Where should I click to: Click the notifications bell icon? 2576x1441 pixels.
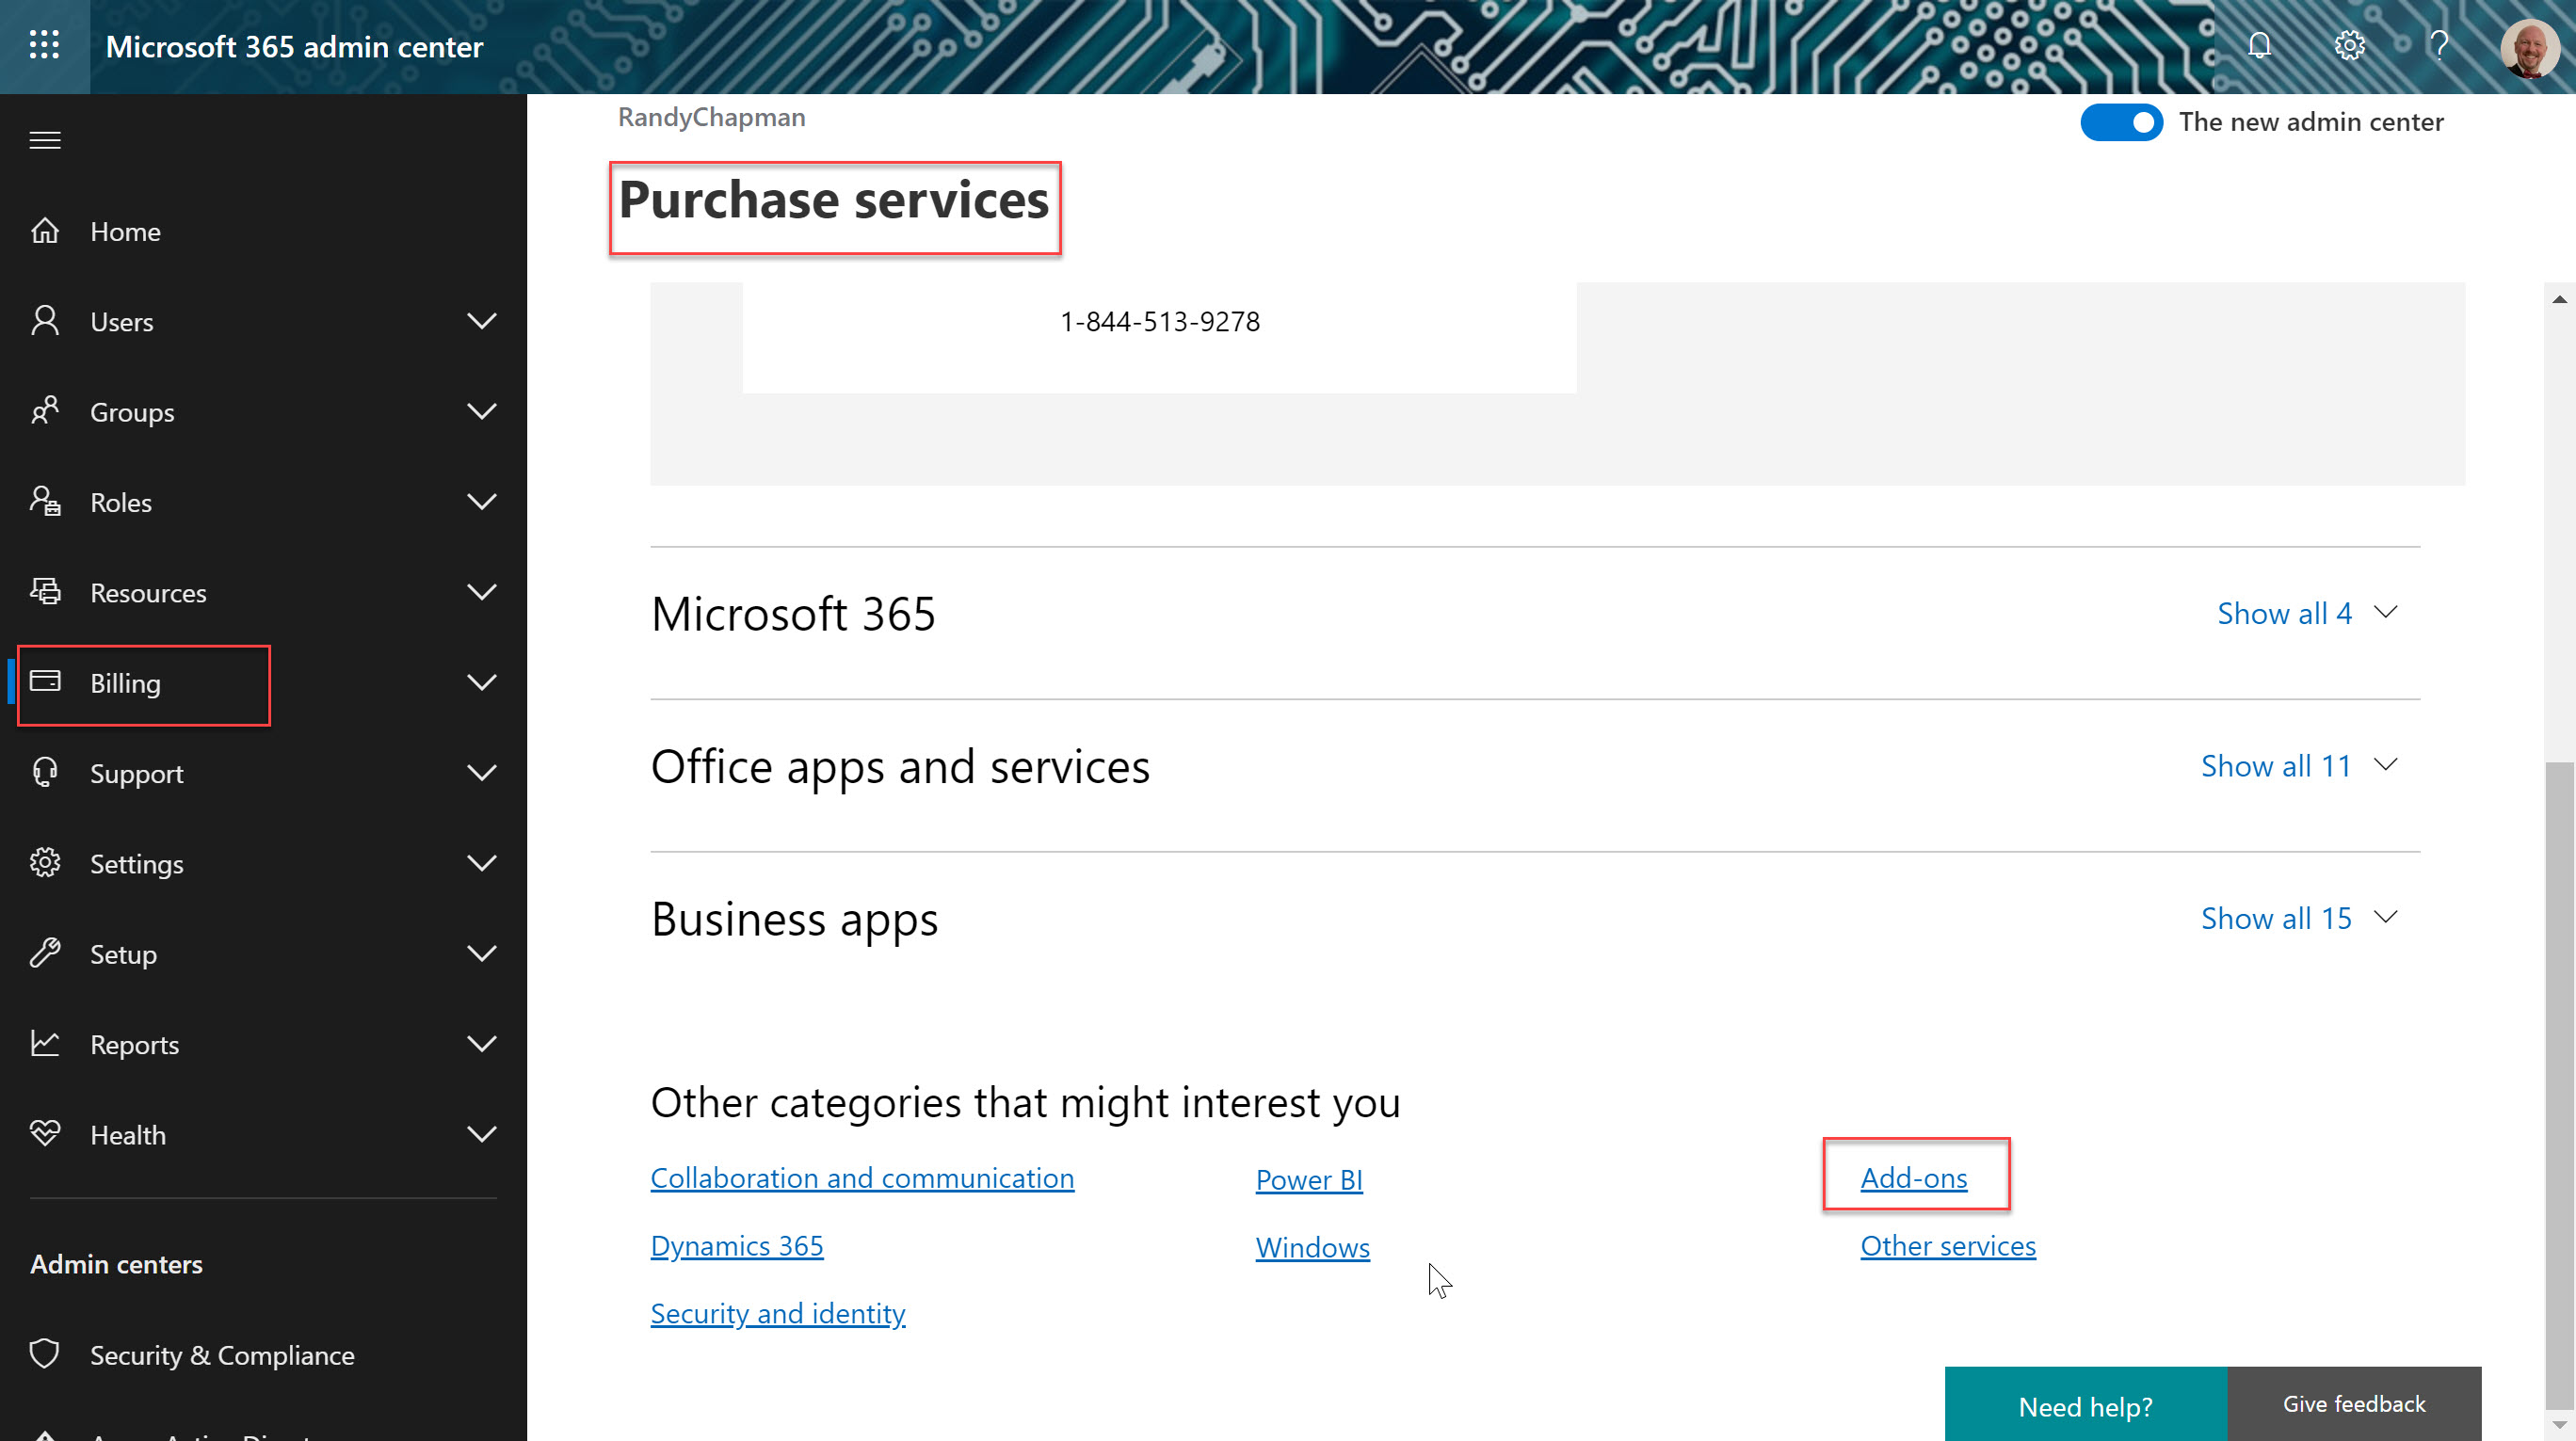point(2259,46)
